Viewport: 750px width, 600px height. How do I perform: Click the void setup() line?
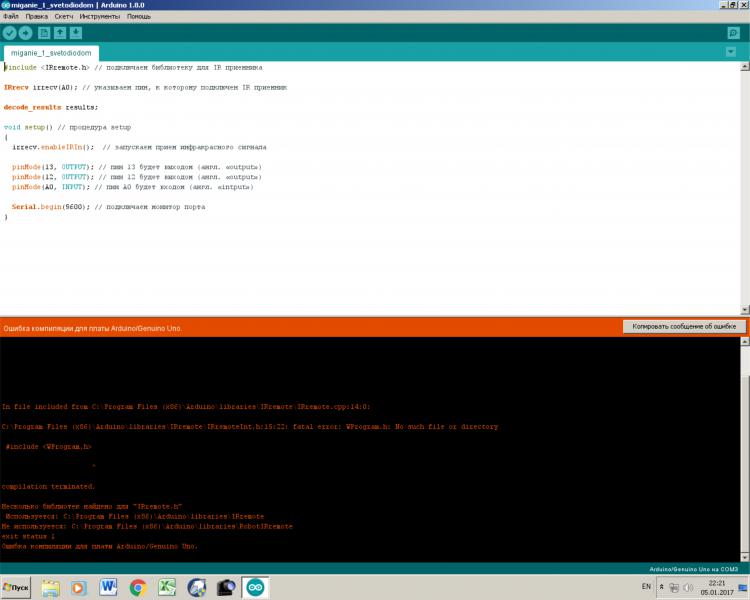click(x=67, y=127)
